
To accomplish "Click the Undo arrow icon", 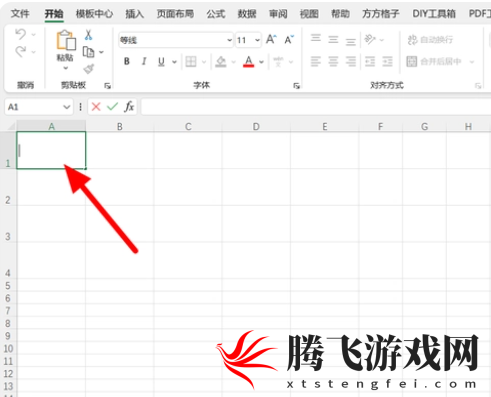I will 21,34.
